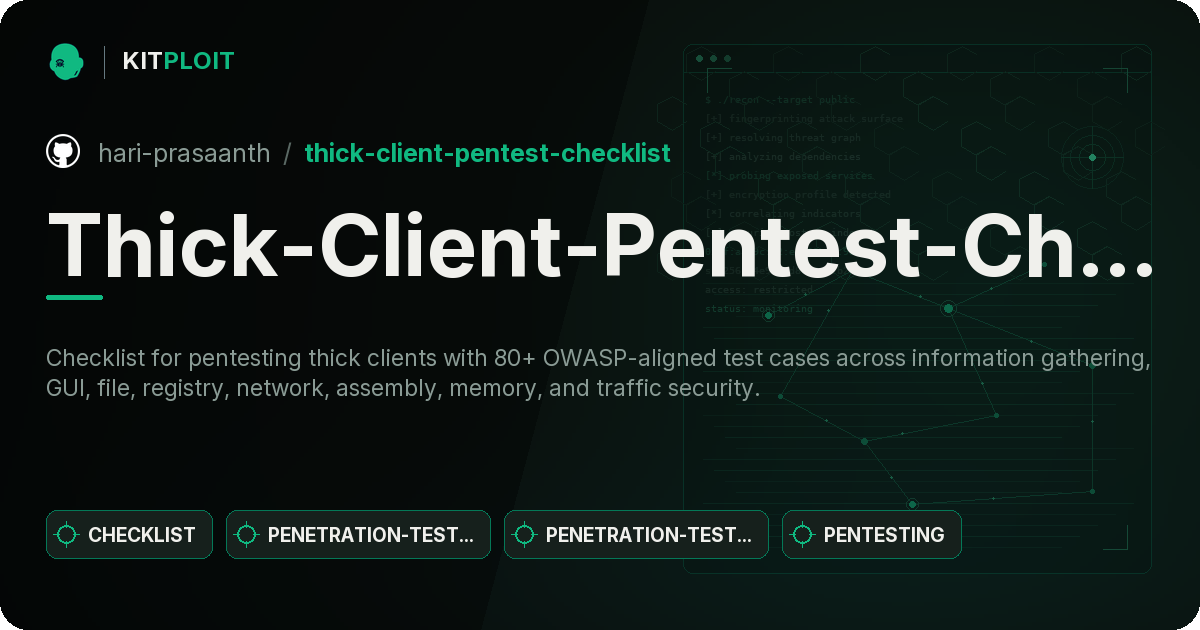Click the Thick-Client-Pentest-Ch... title heading

(x=600, y=243)
